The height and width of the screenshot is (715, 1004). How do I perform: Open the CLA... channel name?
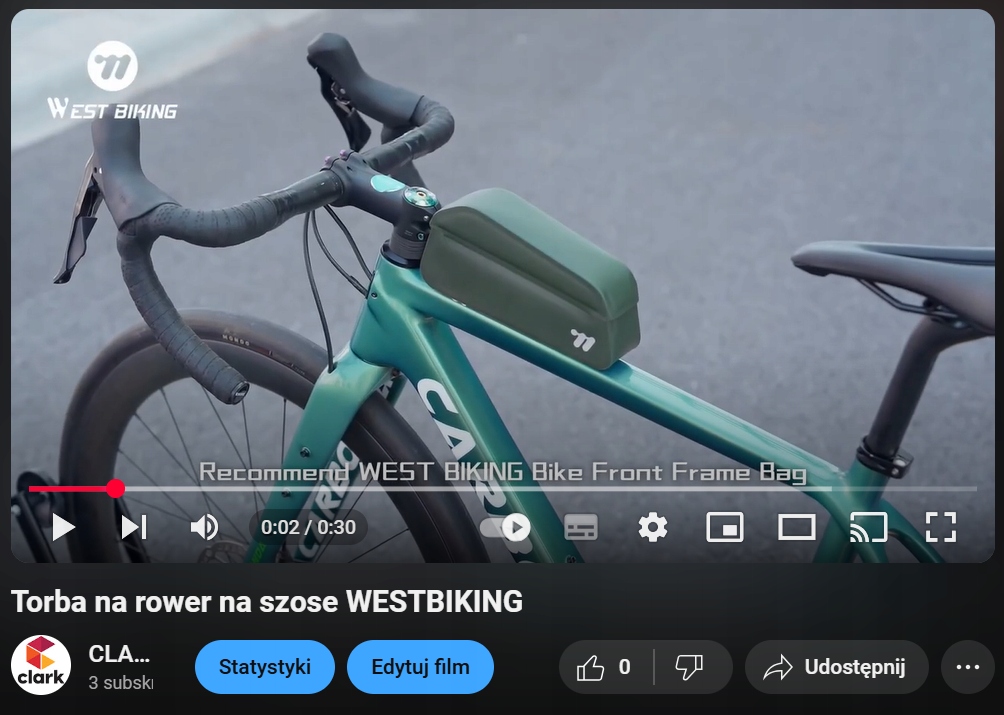119,654
